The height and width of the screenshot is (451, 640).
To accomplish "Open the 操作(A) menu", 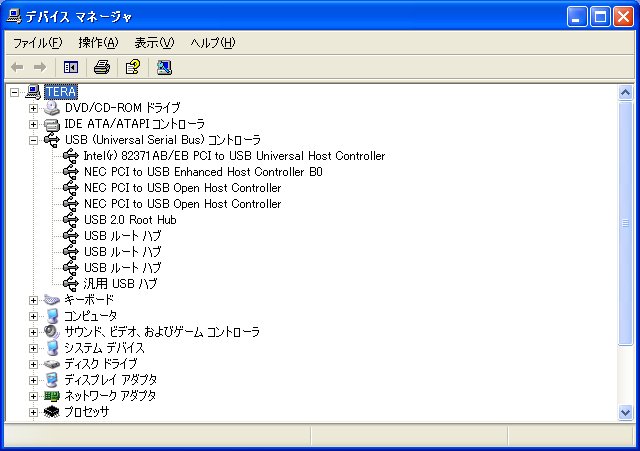I will point(98,42).
